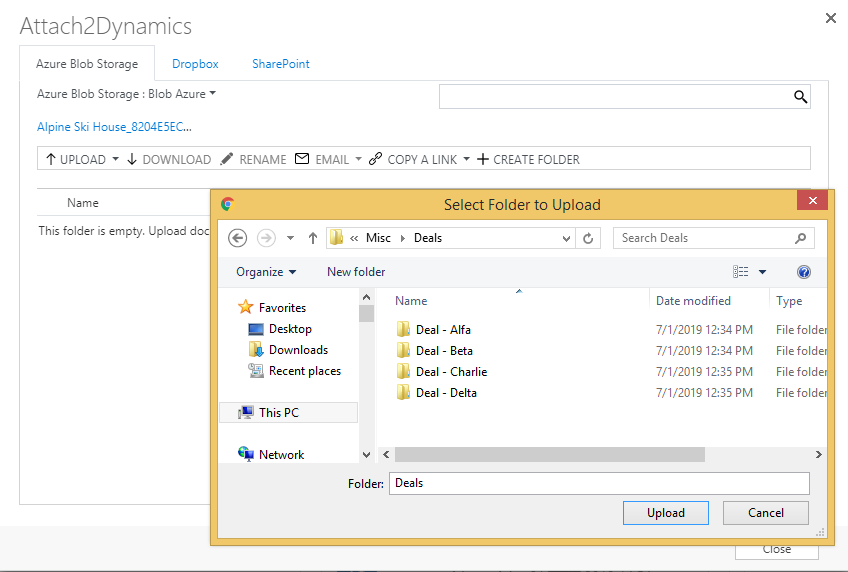Go up one folder level

coord(313,238)
